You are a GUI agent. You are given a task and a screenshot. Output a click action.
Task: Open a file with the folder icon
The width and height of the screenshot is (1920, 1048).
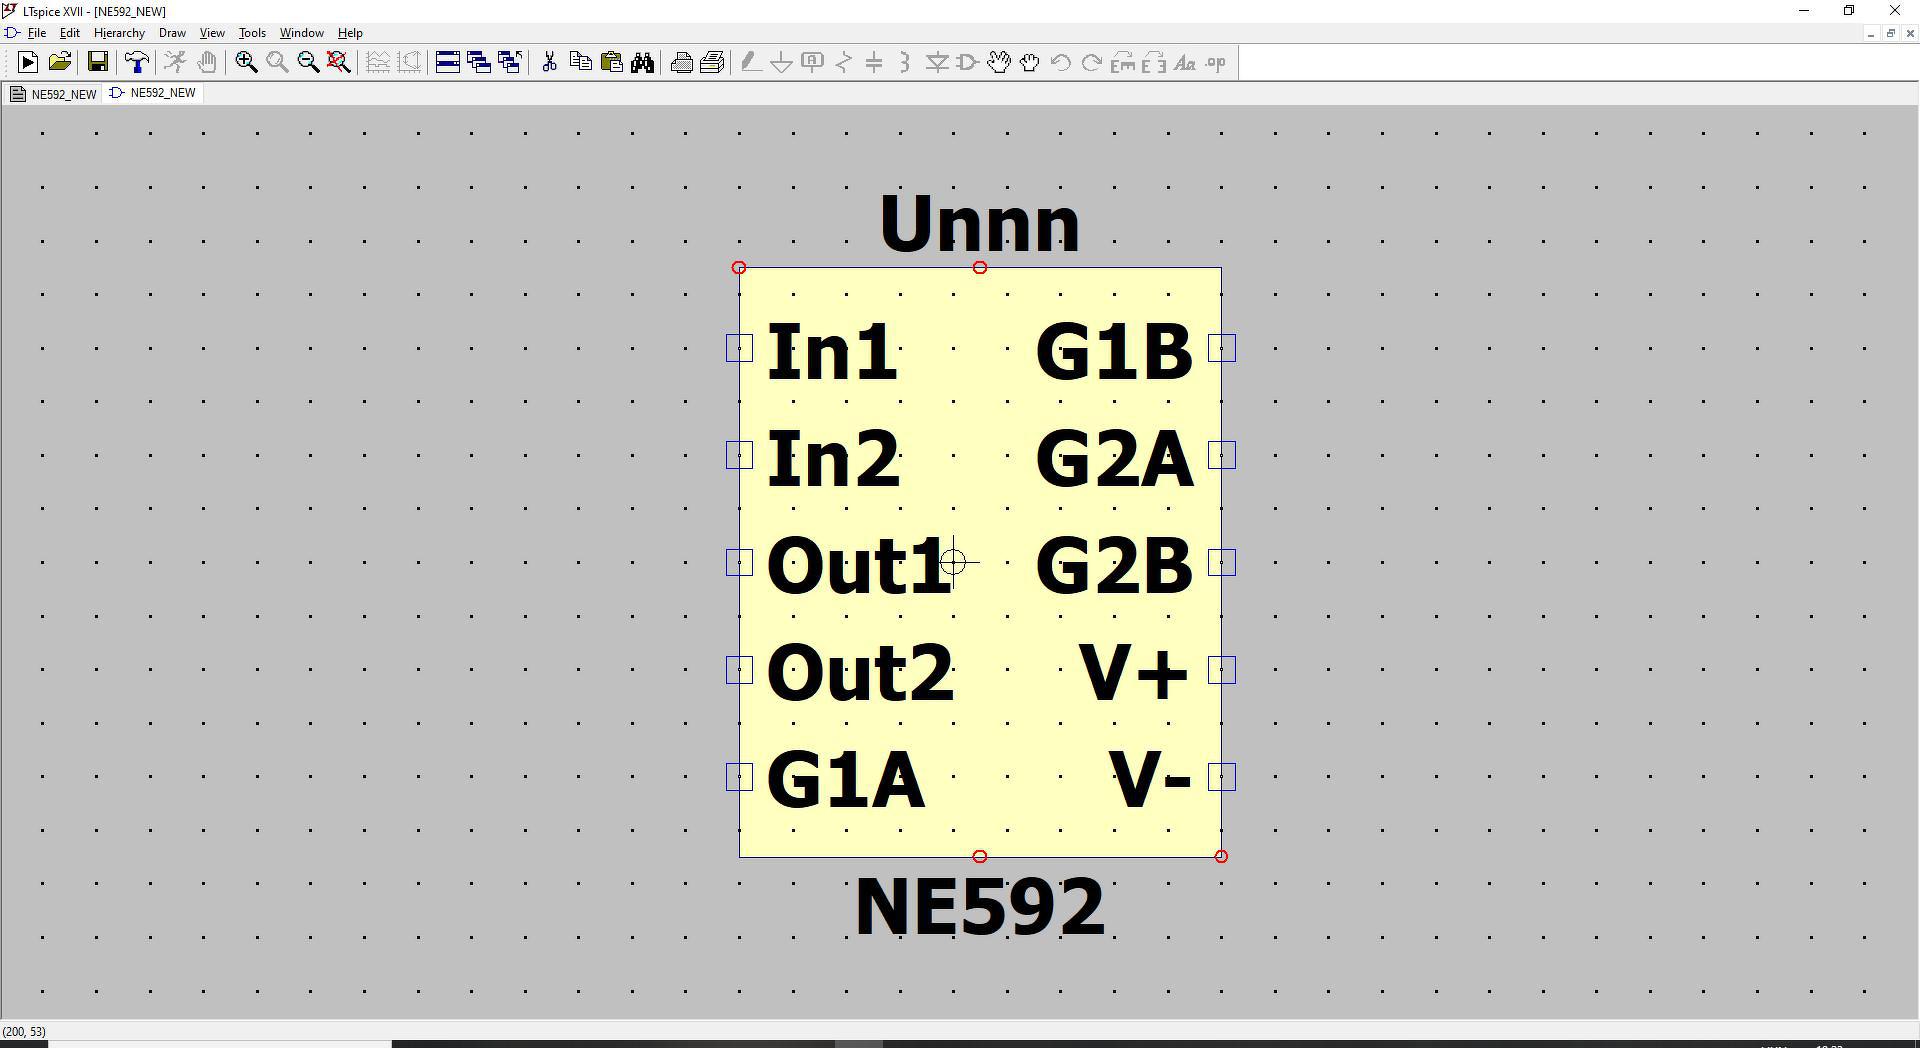pos(60,63)
